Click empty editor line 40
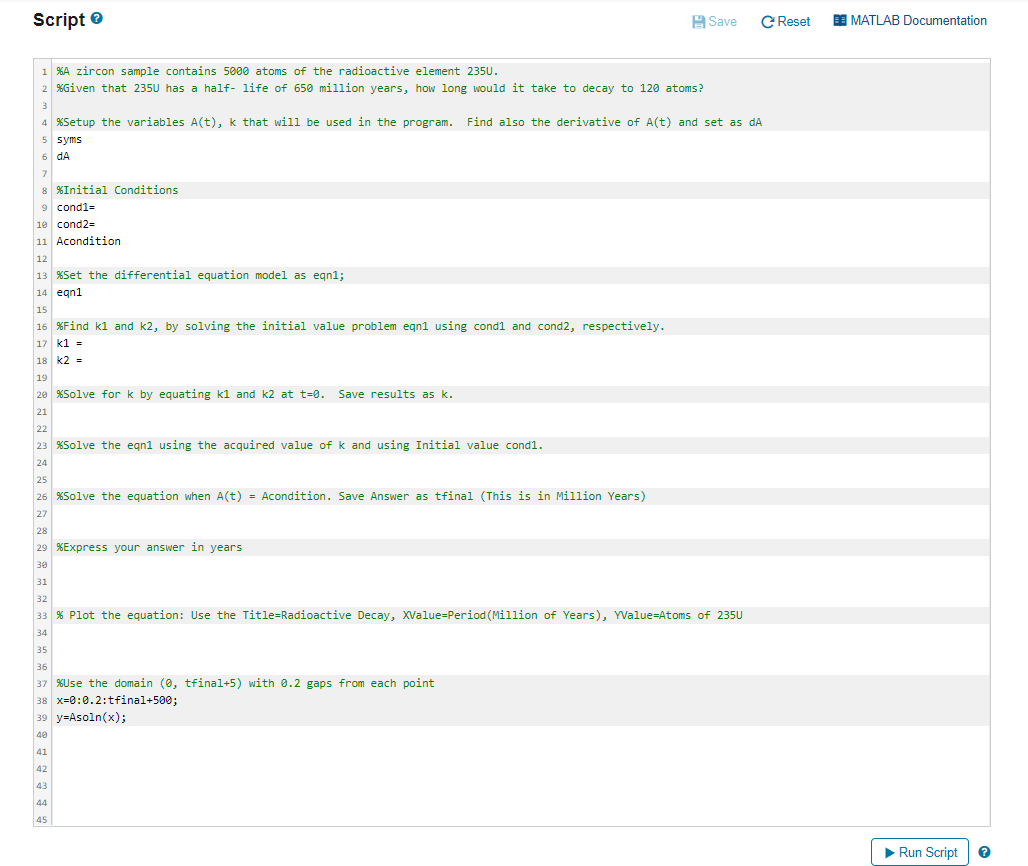This screenshot has width=1028, height=866. click(521, 735)
